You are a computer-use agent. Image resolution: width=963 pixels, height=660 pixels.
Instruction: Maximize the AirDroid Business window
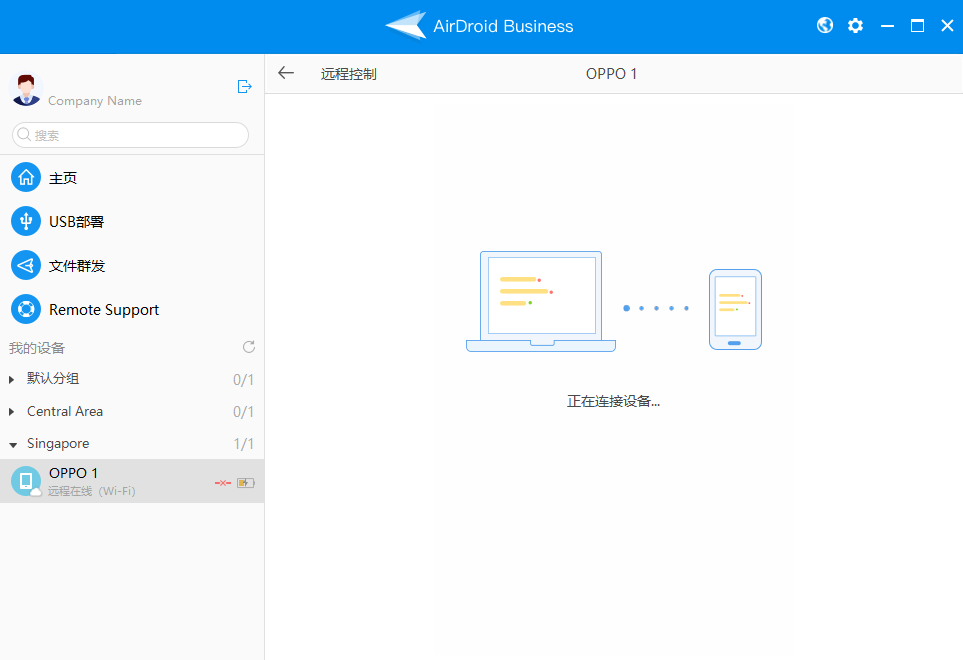(x=917, y=26)
